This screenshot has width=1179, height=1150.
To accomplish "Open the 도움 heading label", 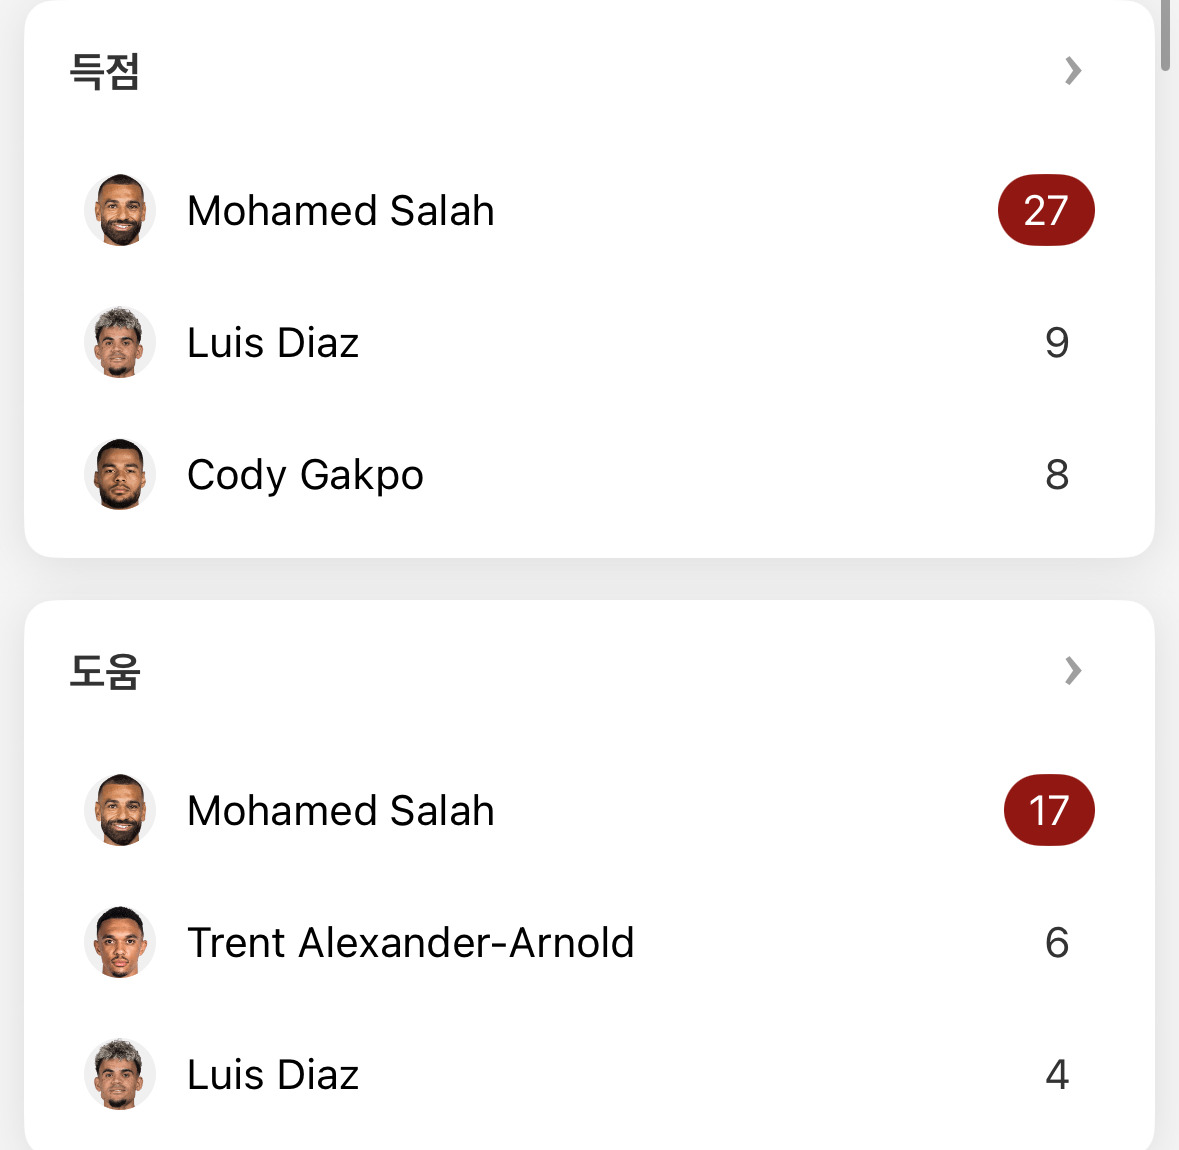I will pos(105,671).
